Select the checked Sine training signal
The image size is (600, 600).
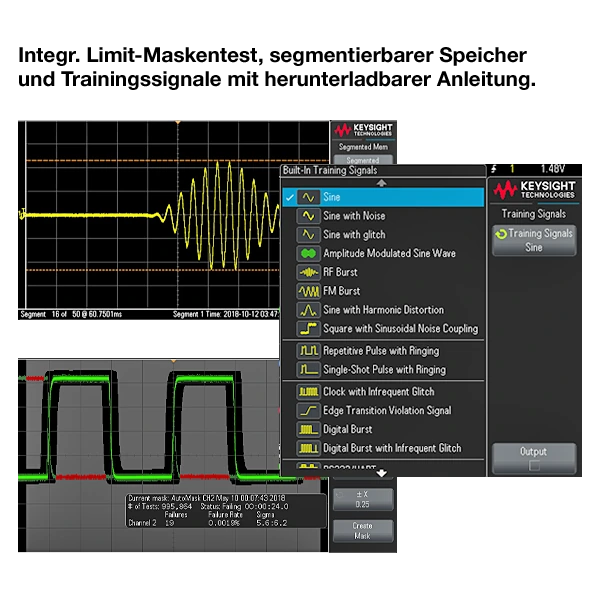pyautogui.click(x=381, y=197)
